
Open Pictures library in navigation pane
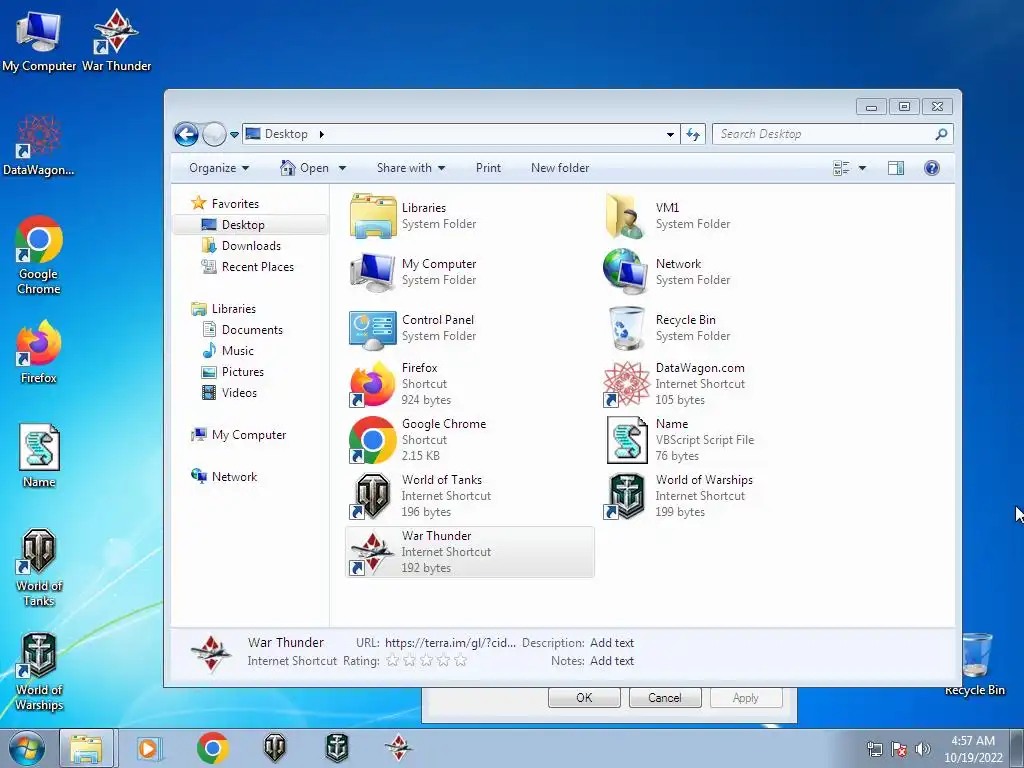(242, 372)
